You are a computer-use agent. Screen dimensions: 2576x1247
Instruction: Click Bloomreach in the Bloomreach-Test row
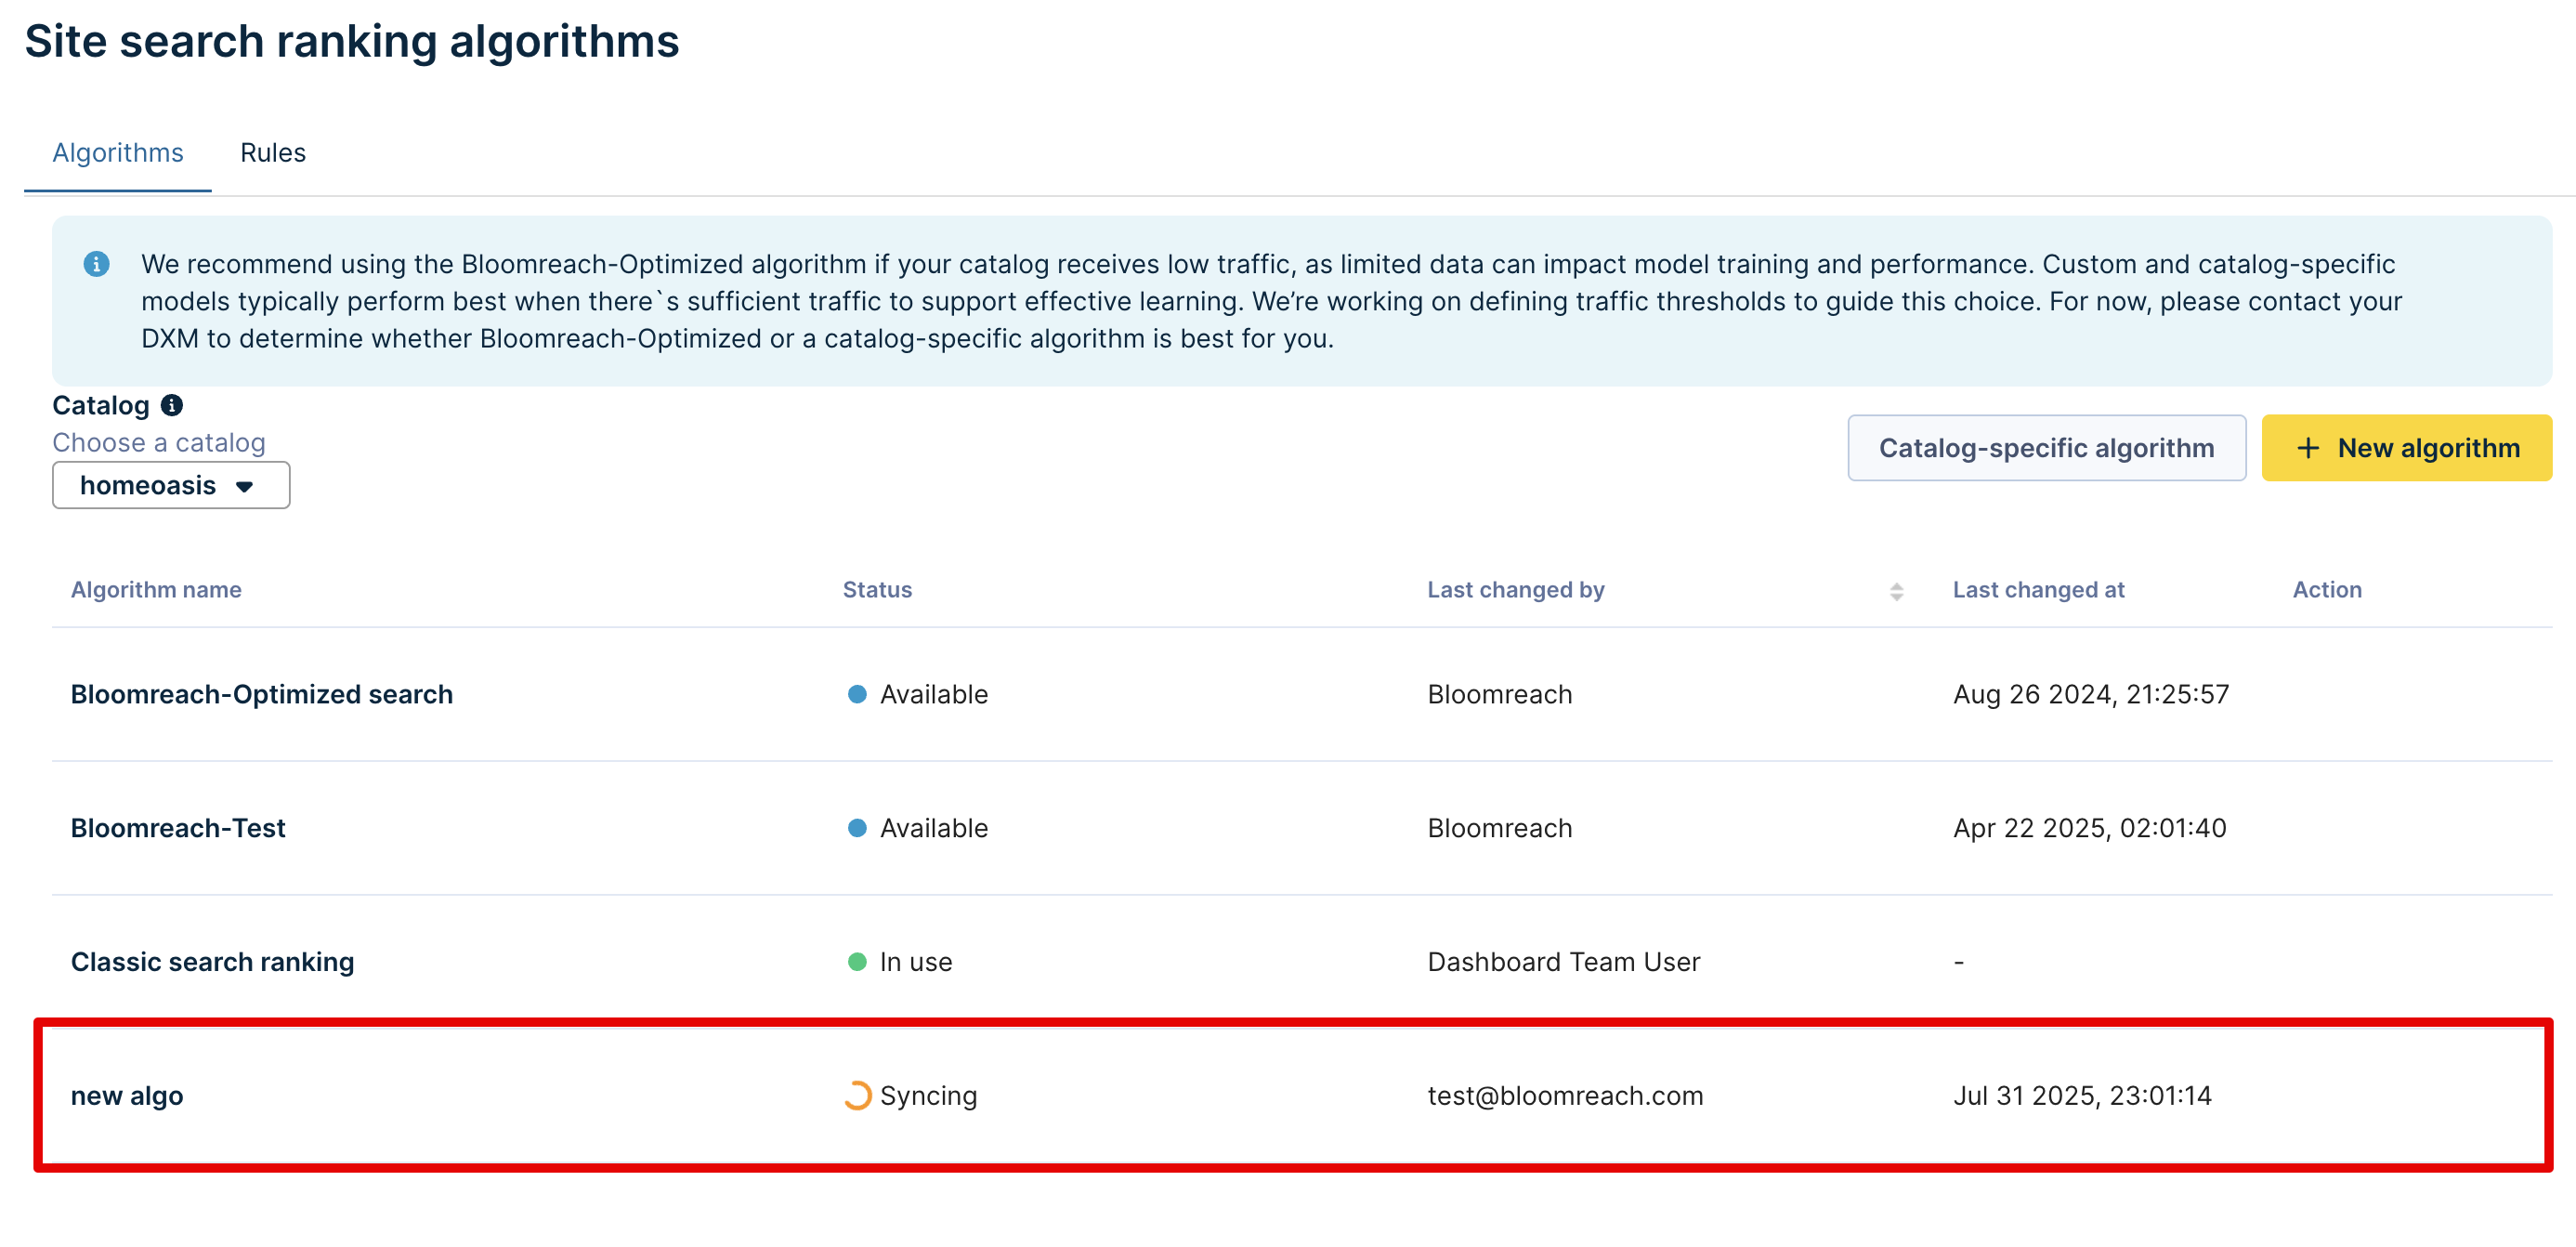tap(1499, 828)
